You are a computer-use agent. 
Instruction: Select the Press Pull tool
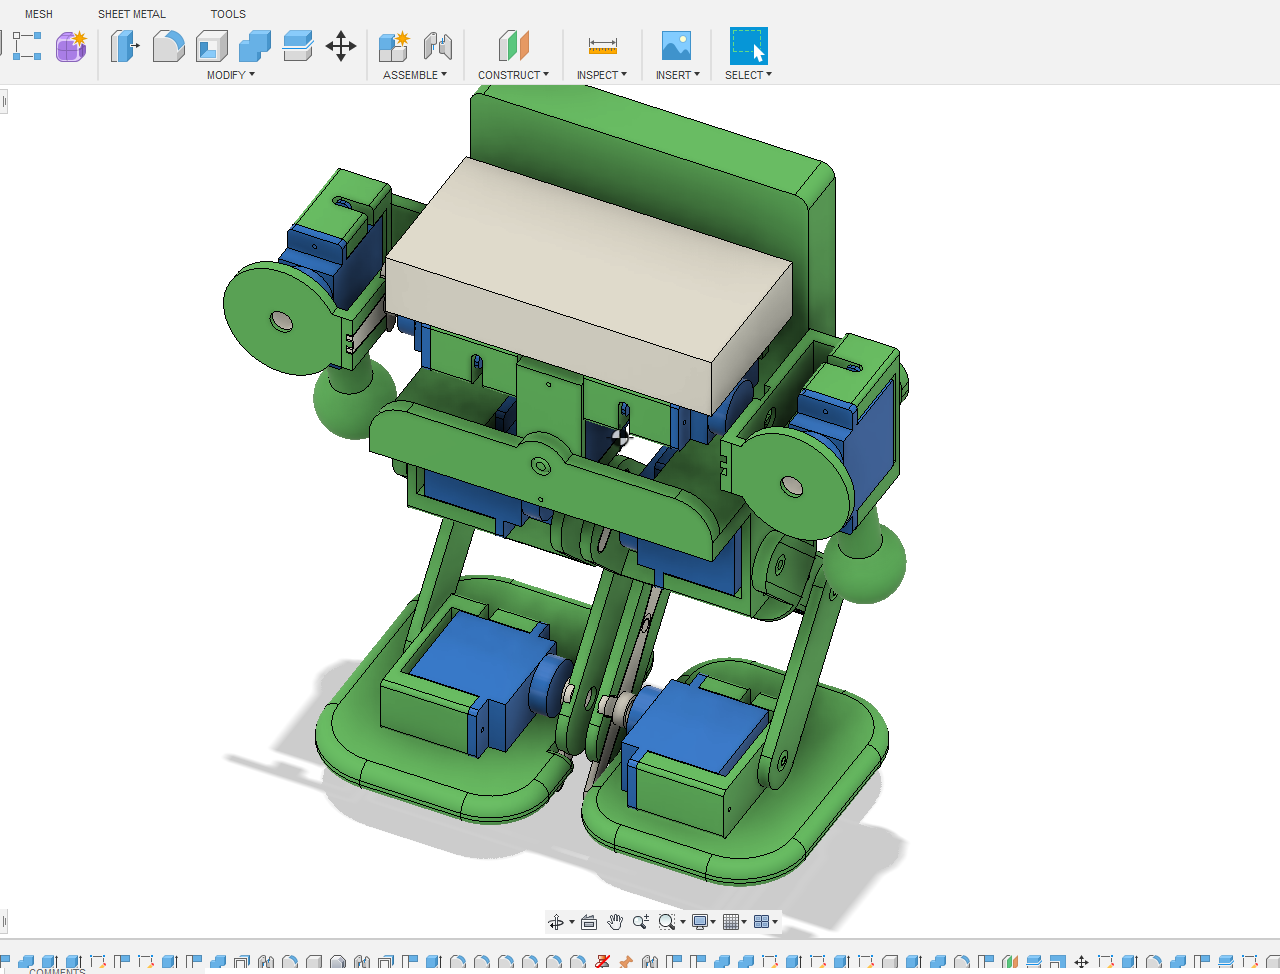(124, 46)
